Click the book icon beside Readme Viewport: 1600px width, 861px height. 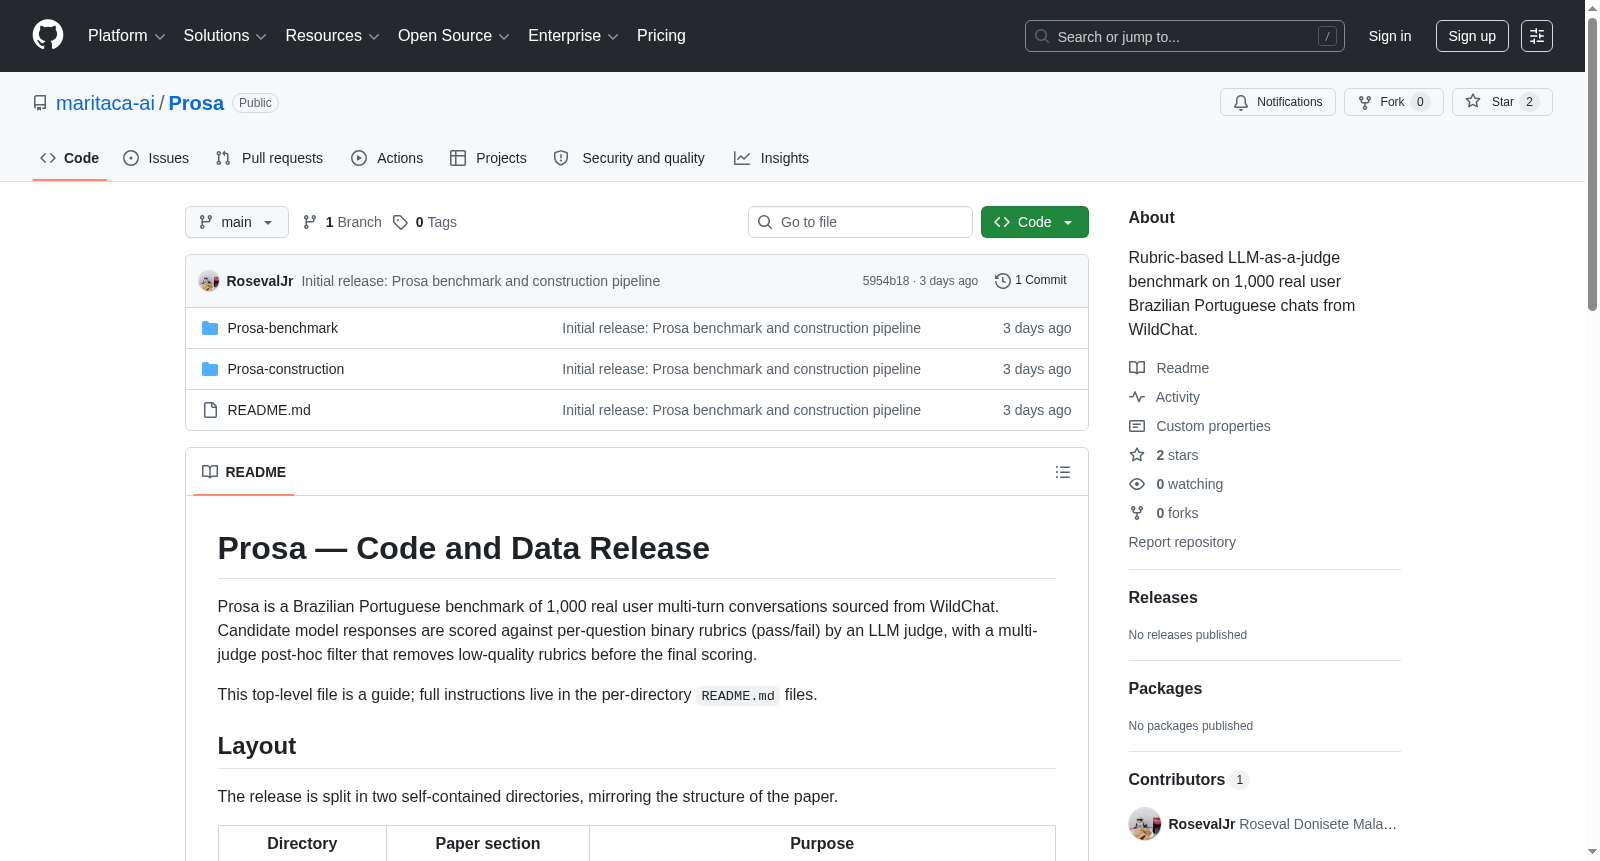pos(1137,368)
